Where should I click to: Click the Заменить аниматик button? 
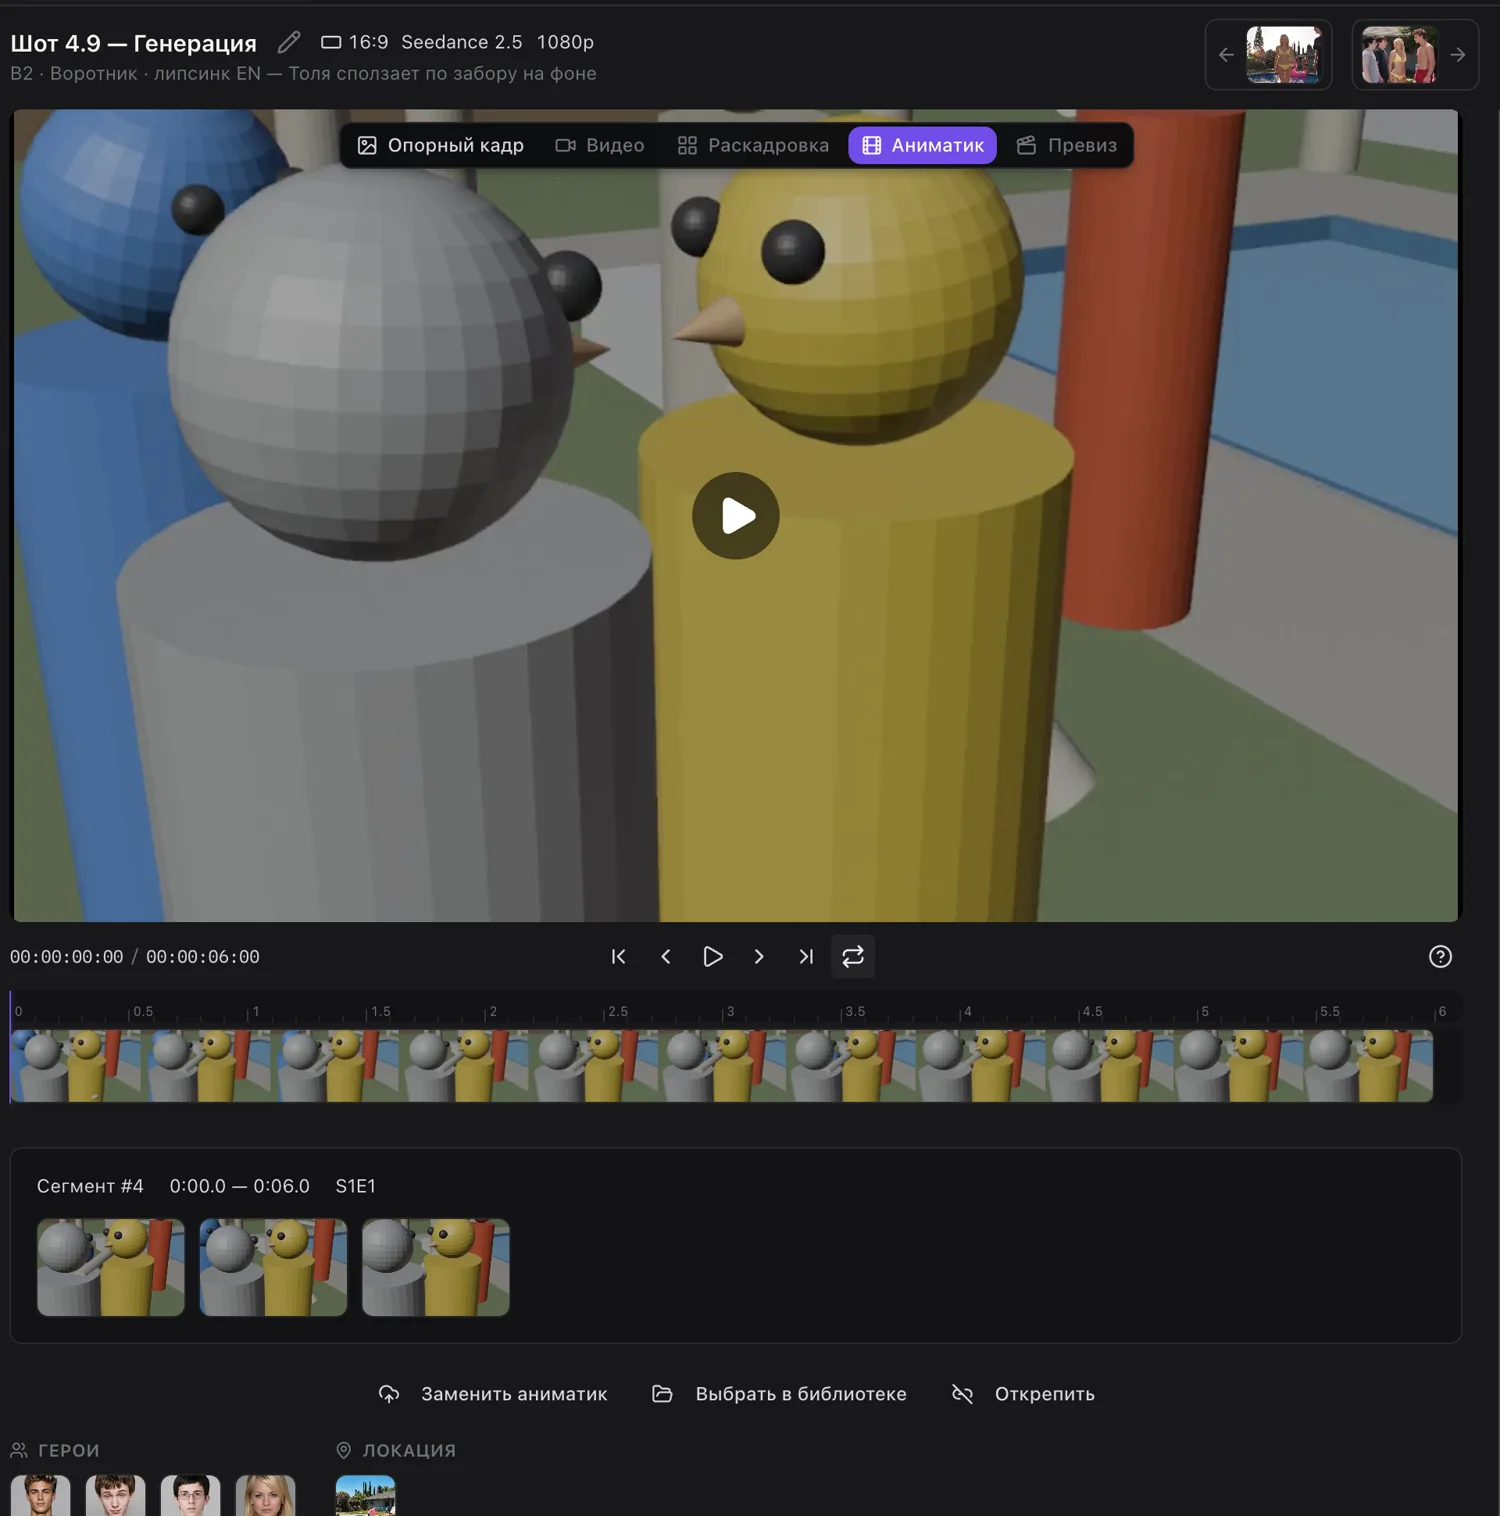point(493,1394)
